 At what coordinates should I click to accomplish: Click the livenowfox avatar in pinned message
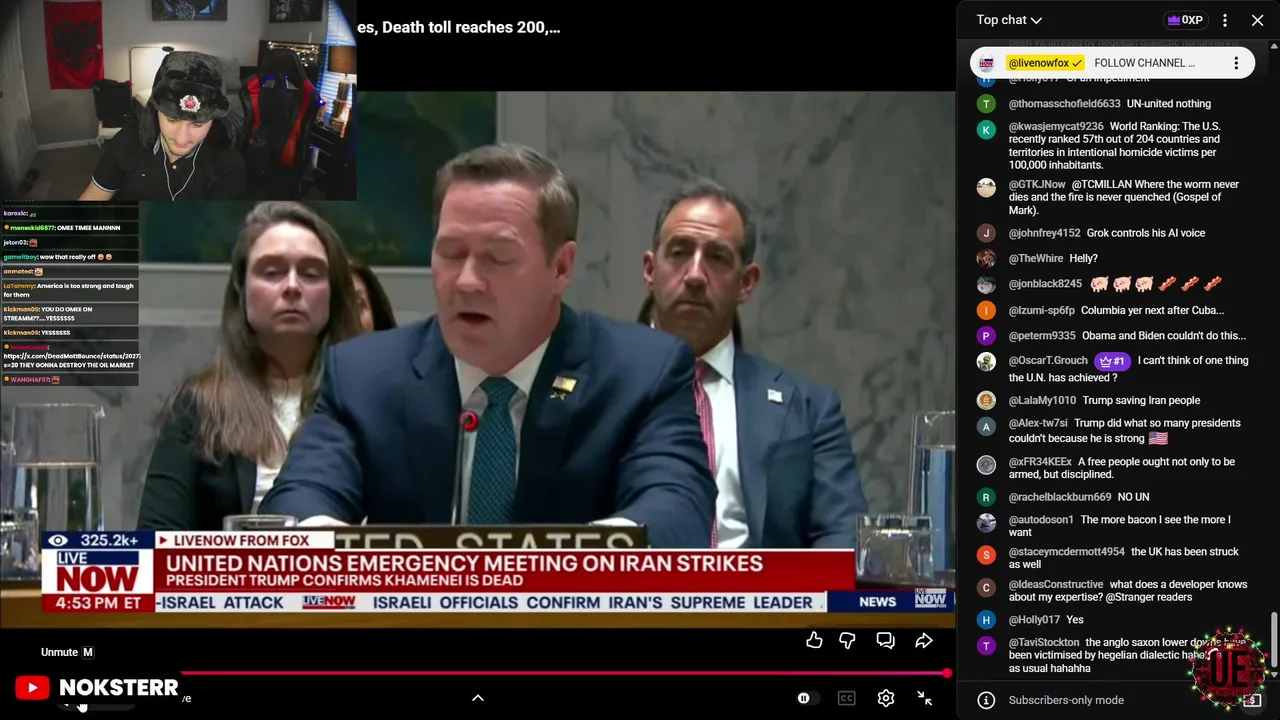click(986, 63)
